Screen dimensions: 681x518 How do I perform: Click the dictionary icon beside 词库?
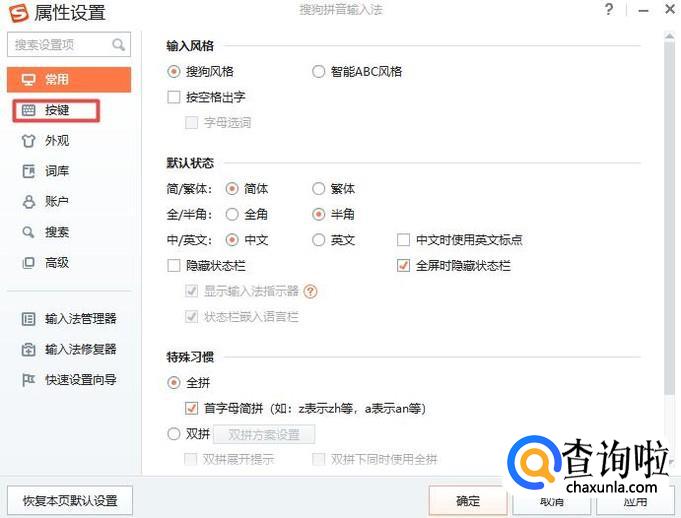coord(28,171)
